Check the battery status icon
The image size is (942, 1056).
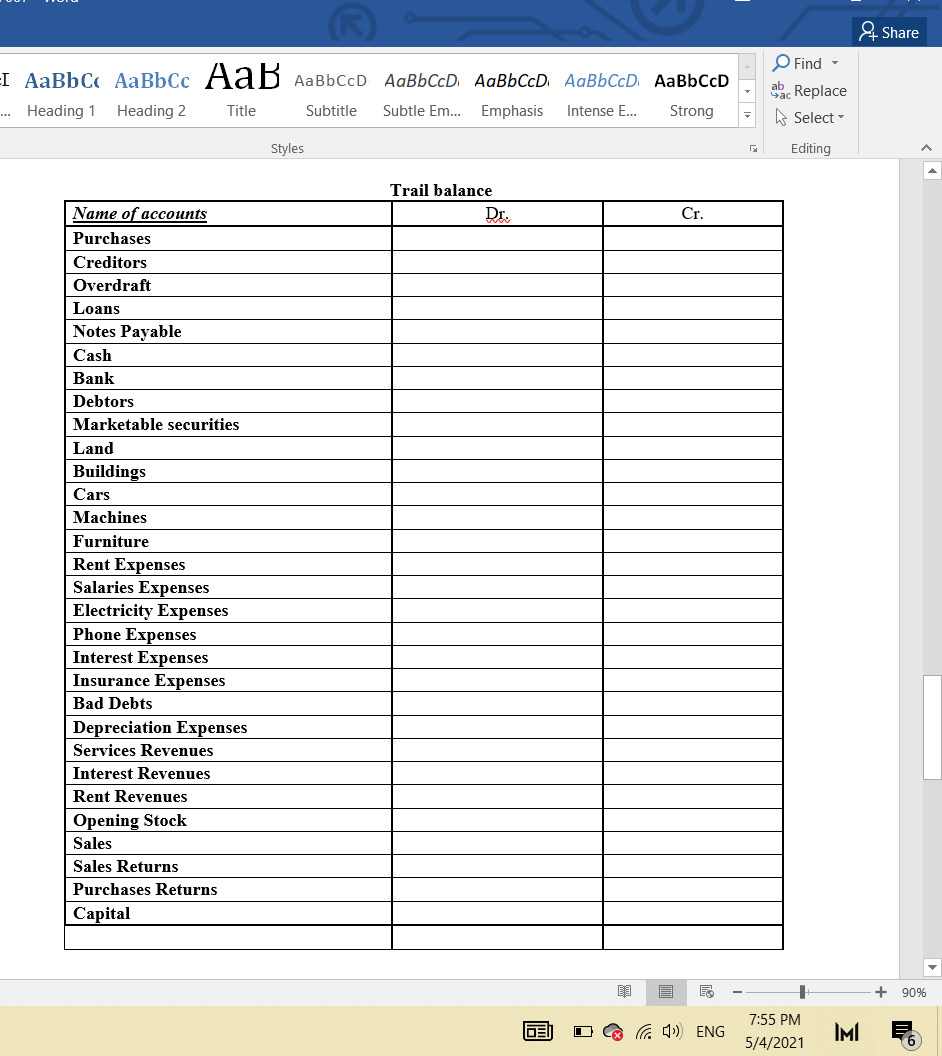[x=583, y=1031]
